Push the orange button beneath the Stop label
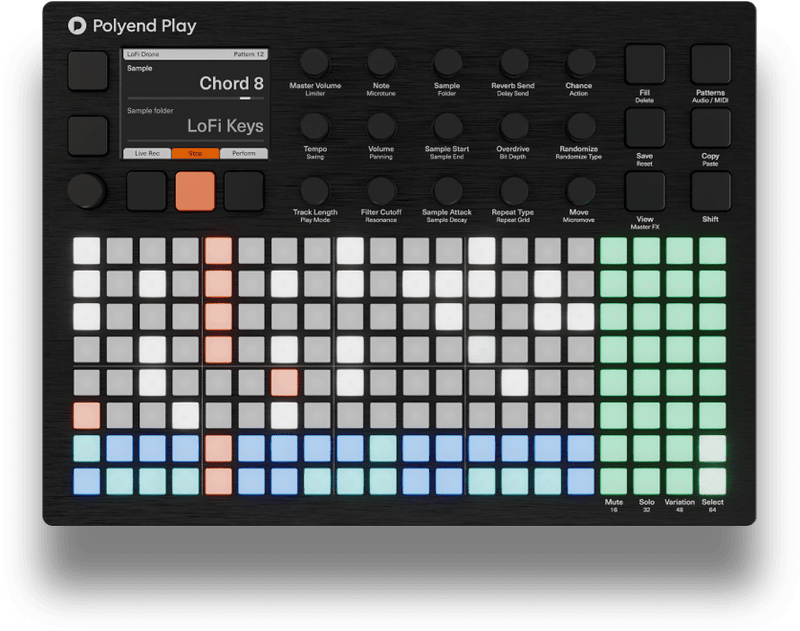 [195, 191]
